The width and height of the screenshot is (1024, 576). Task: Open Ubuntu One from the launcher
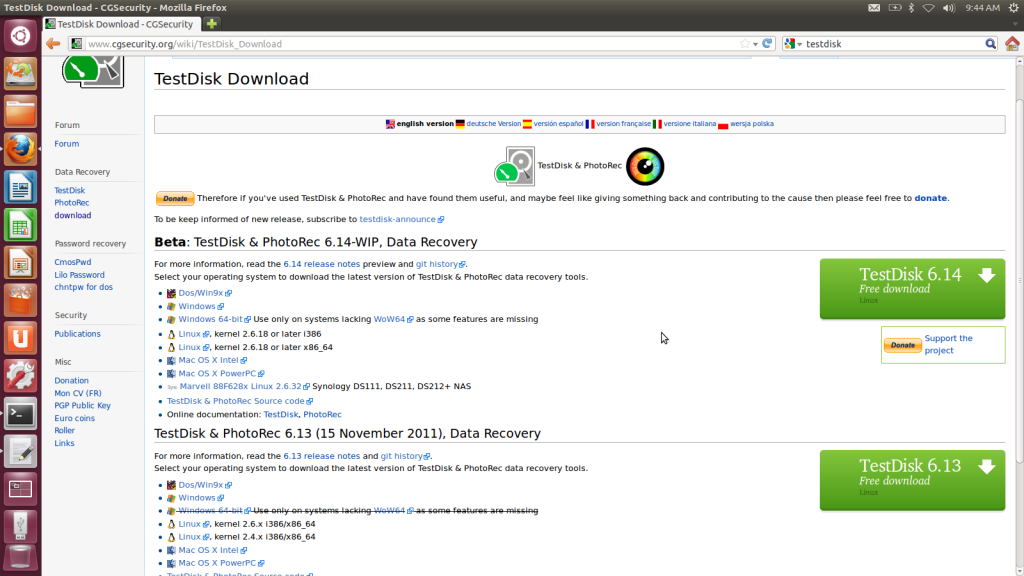point(20,339)
